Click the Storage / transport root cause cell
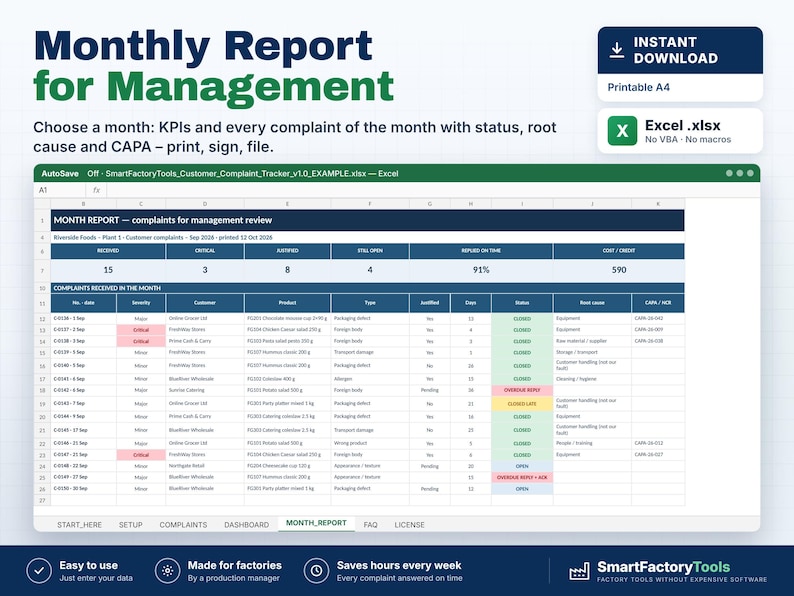This screenshot has width=794, height=596. click(592, 352)
